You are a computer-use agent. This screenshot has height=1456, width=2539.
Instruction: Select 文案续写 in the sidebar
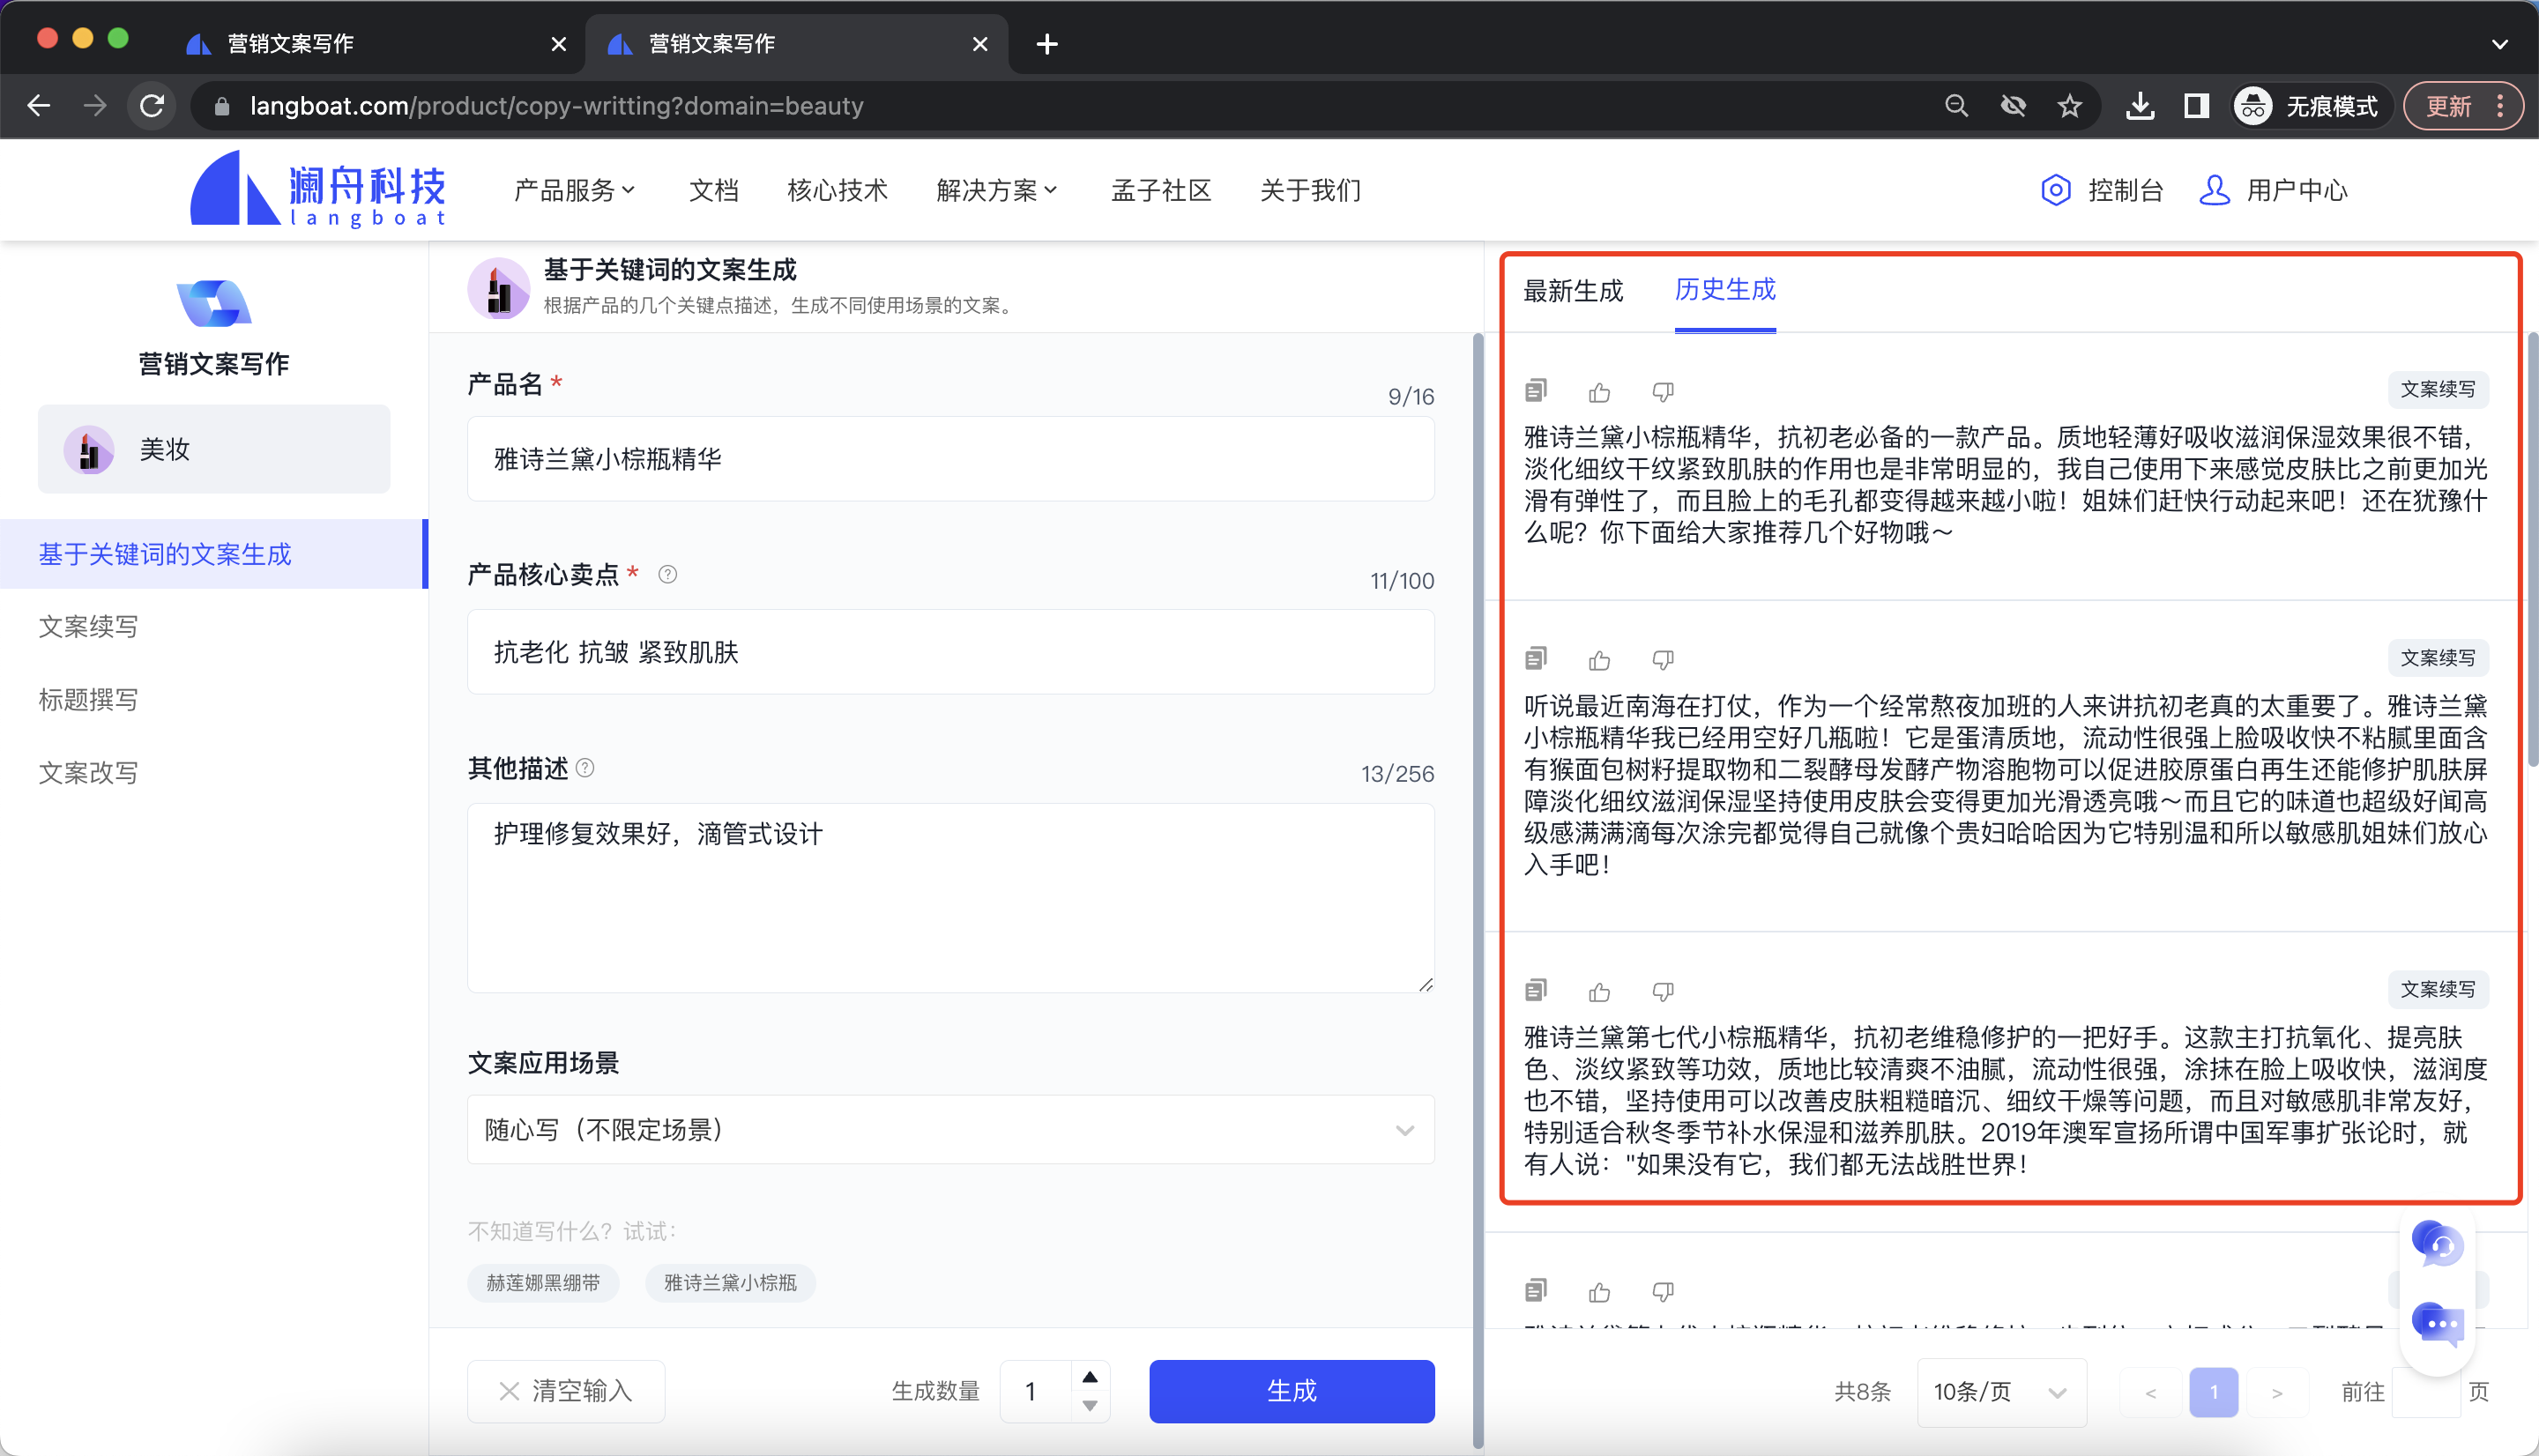tap(88, 627)
